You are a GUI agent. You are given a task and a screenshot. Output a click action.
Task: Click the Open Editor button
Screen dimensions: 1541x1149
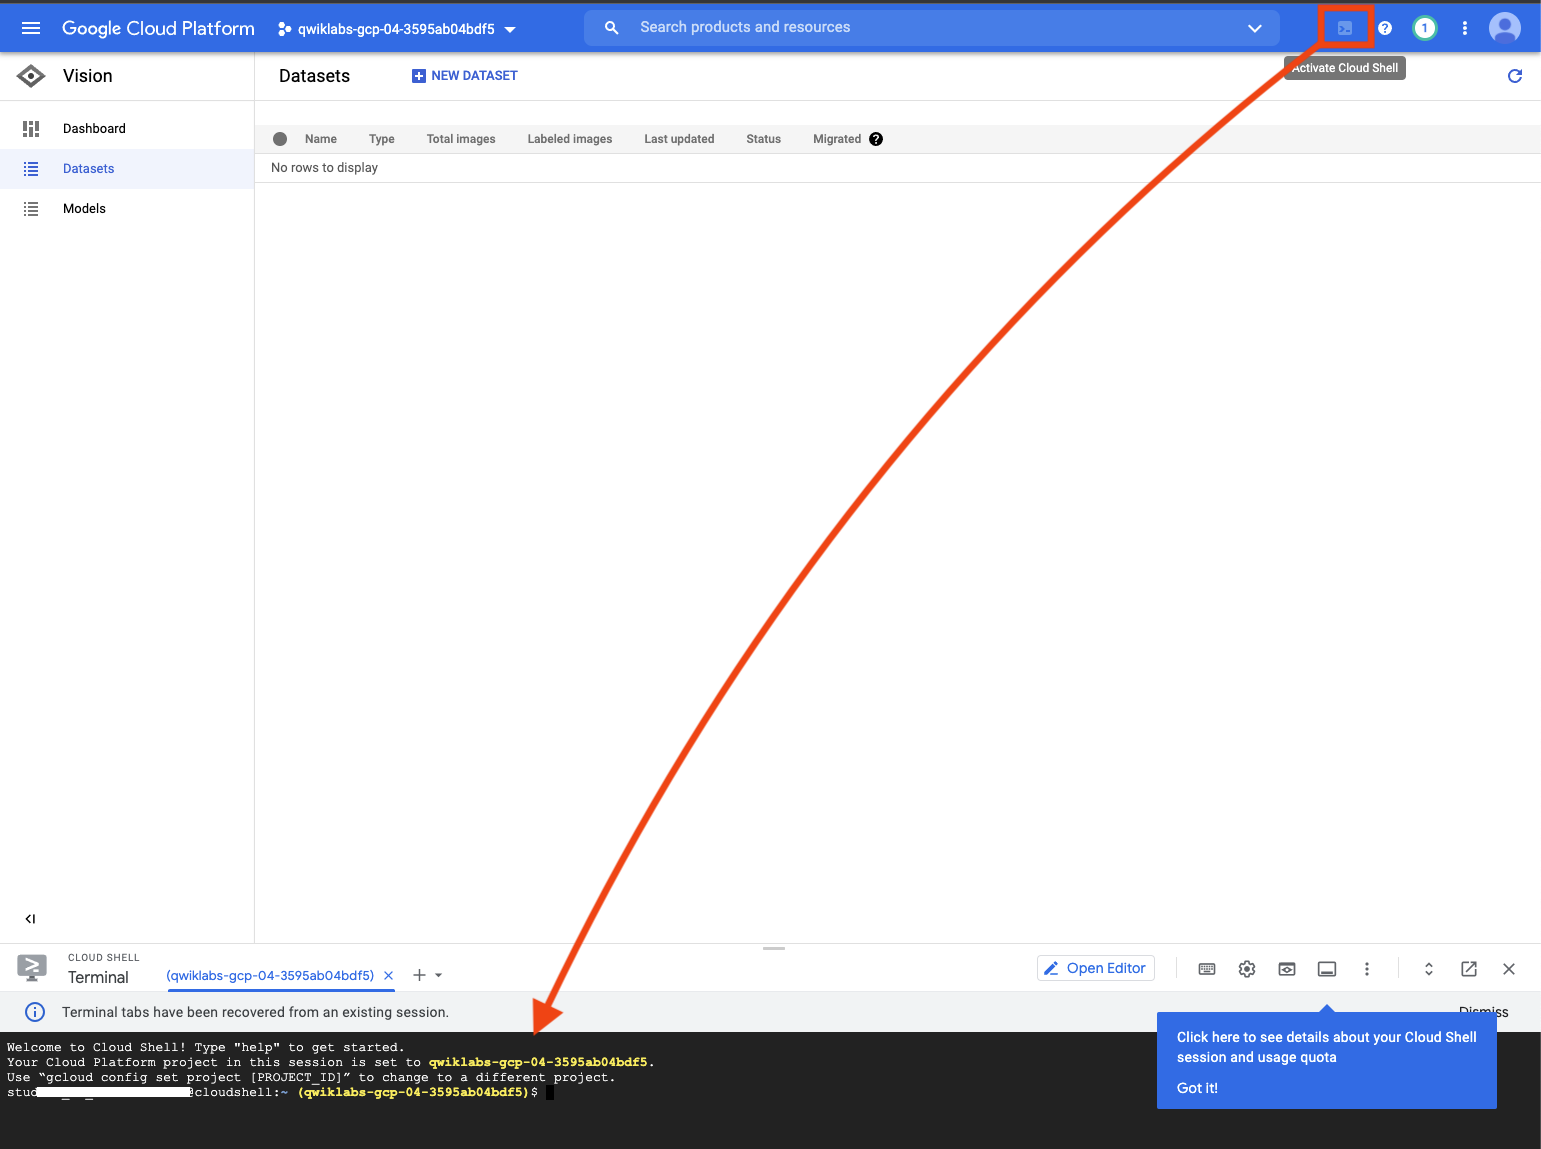(x=1096, y=968)
